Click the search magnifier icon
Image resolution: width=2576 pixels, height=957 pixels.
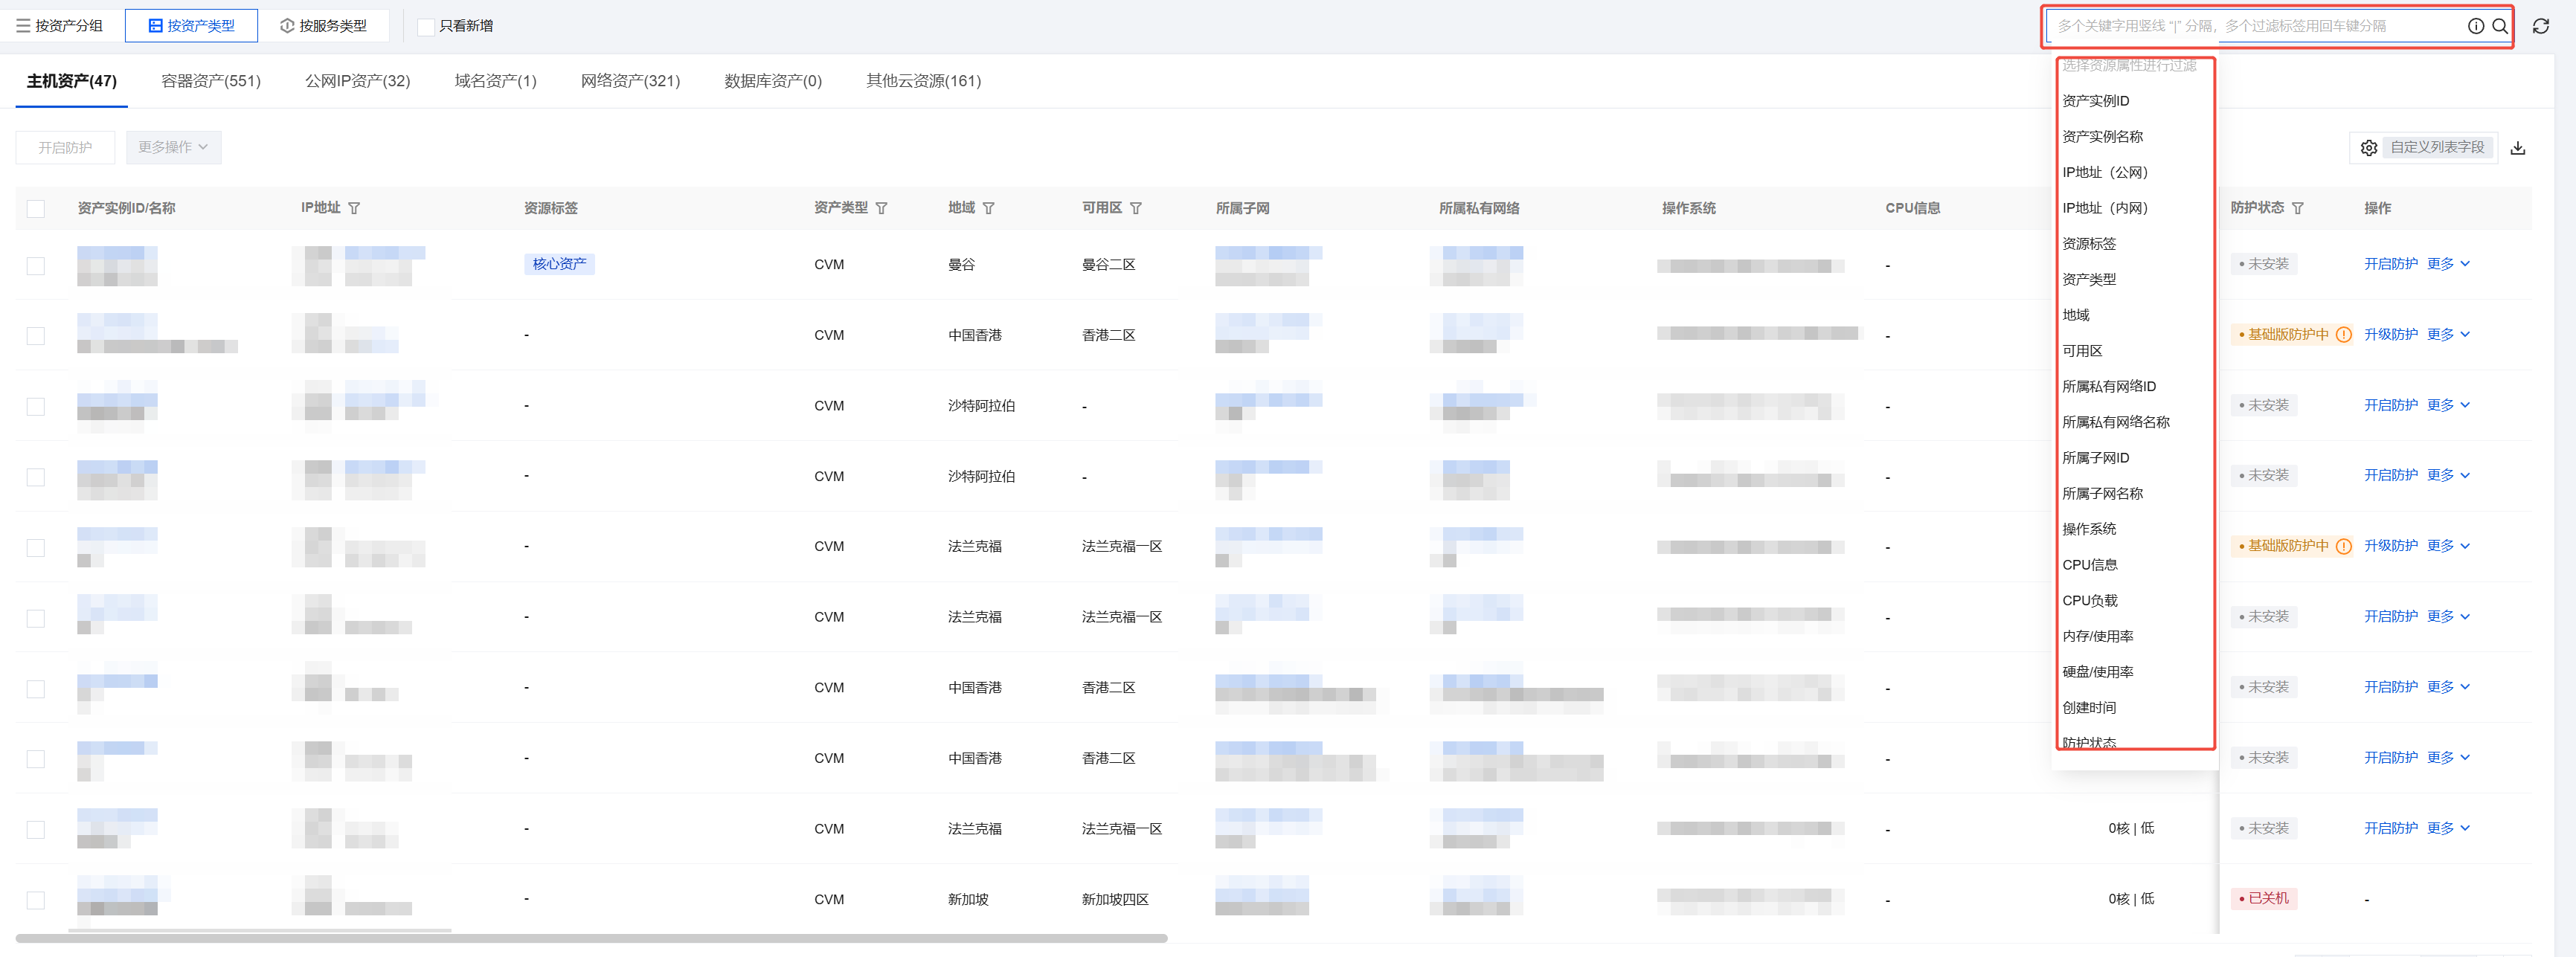[x=2499, y=26]
